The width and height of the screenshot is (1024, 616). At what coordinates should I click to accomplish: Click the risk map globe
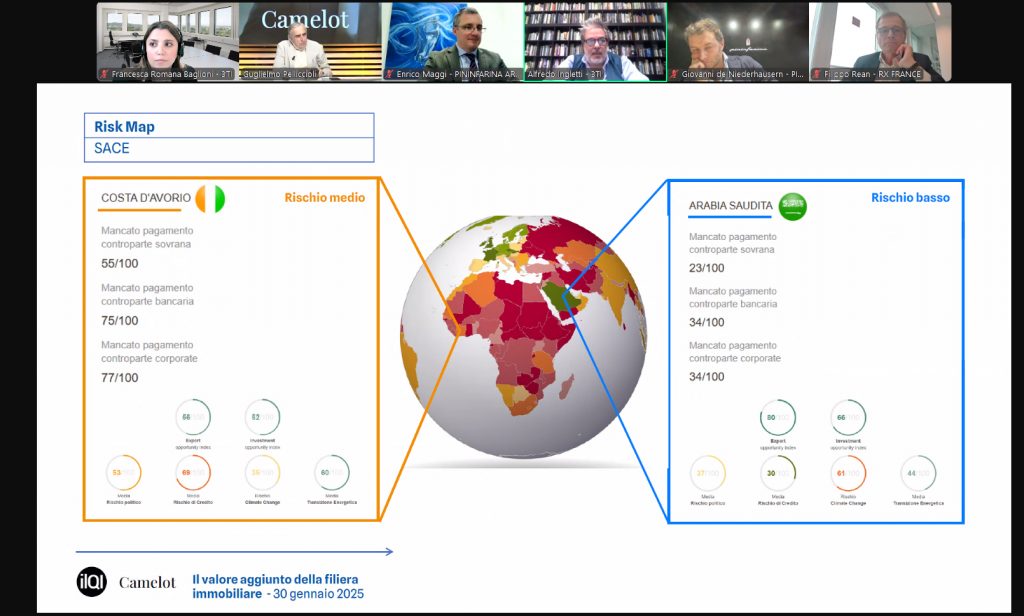pos(523,336)
